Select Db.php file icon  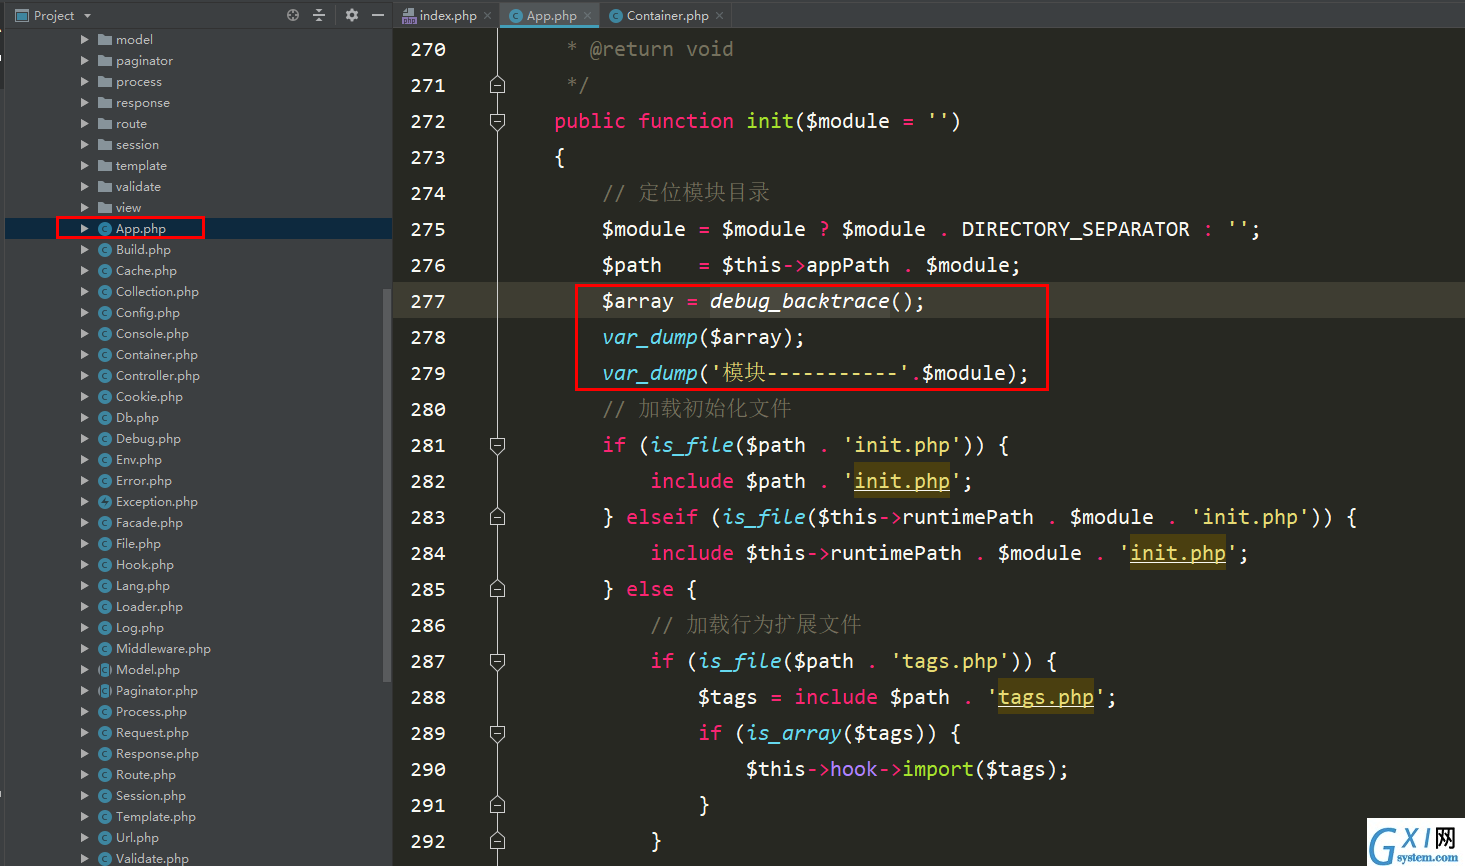tap(105, 418)
